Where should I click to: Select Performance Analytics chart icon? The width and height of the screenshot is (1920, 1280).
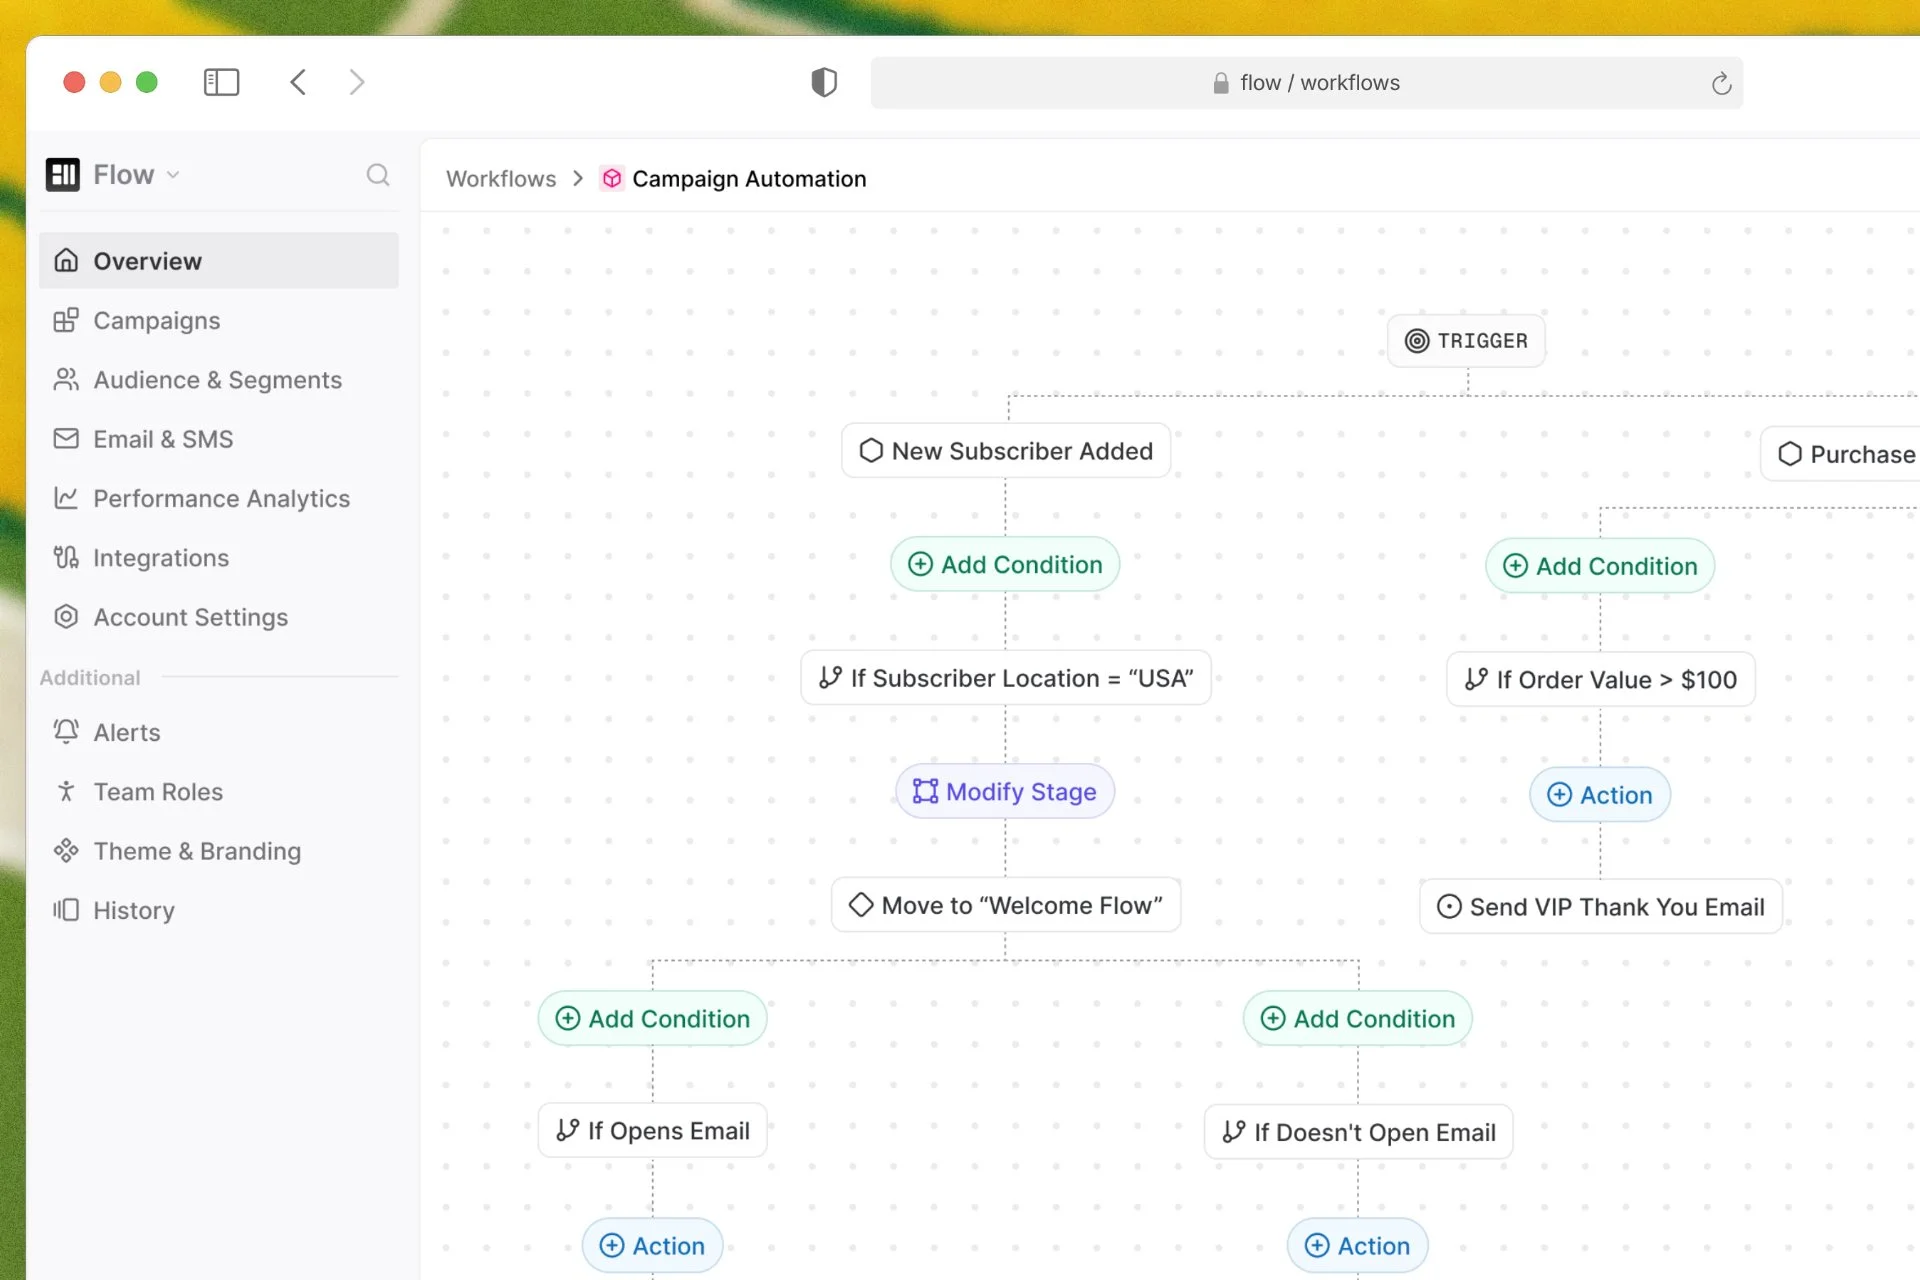[x=66, y=498]
